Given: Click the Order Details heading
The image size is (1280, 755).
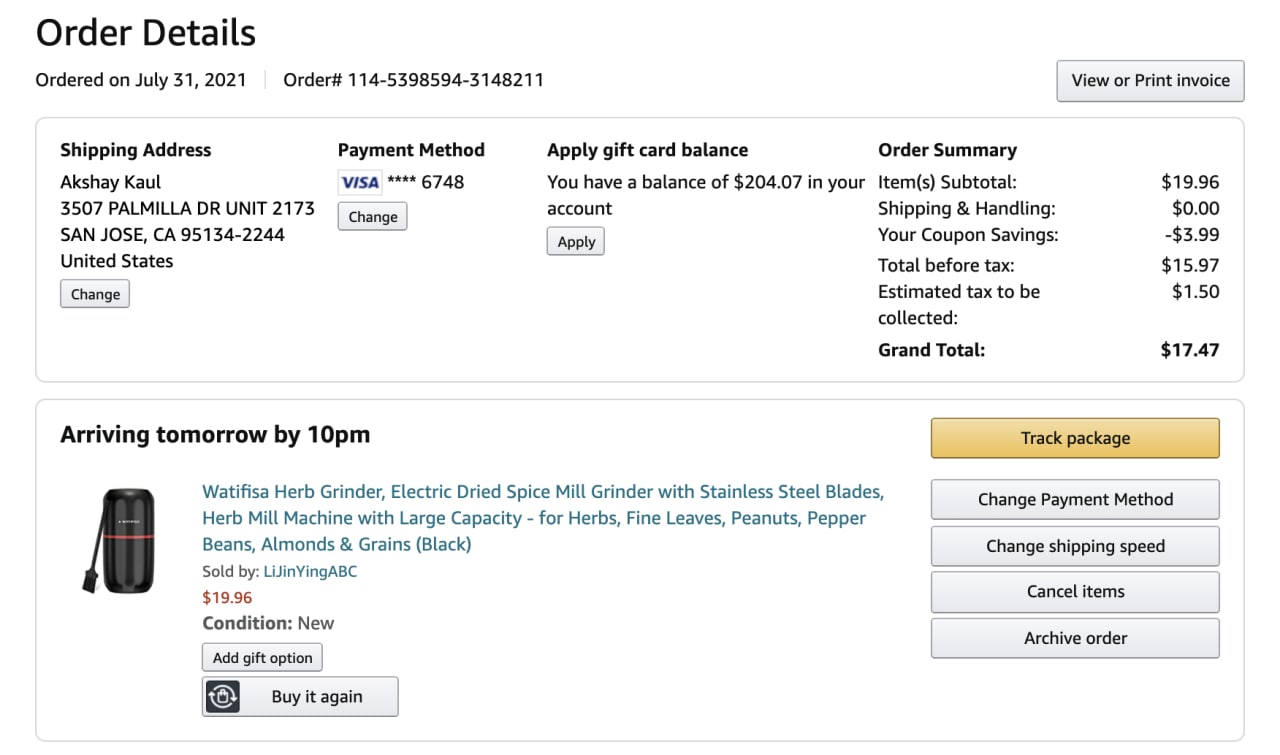Looking at the screenshot, I should pyautogui.click(x=146, y=33).
